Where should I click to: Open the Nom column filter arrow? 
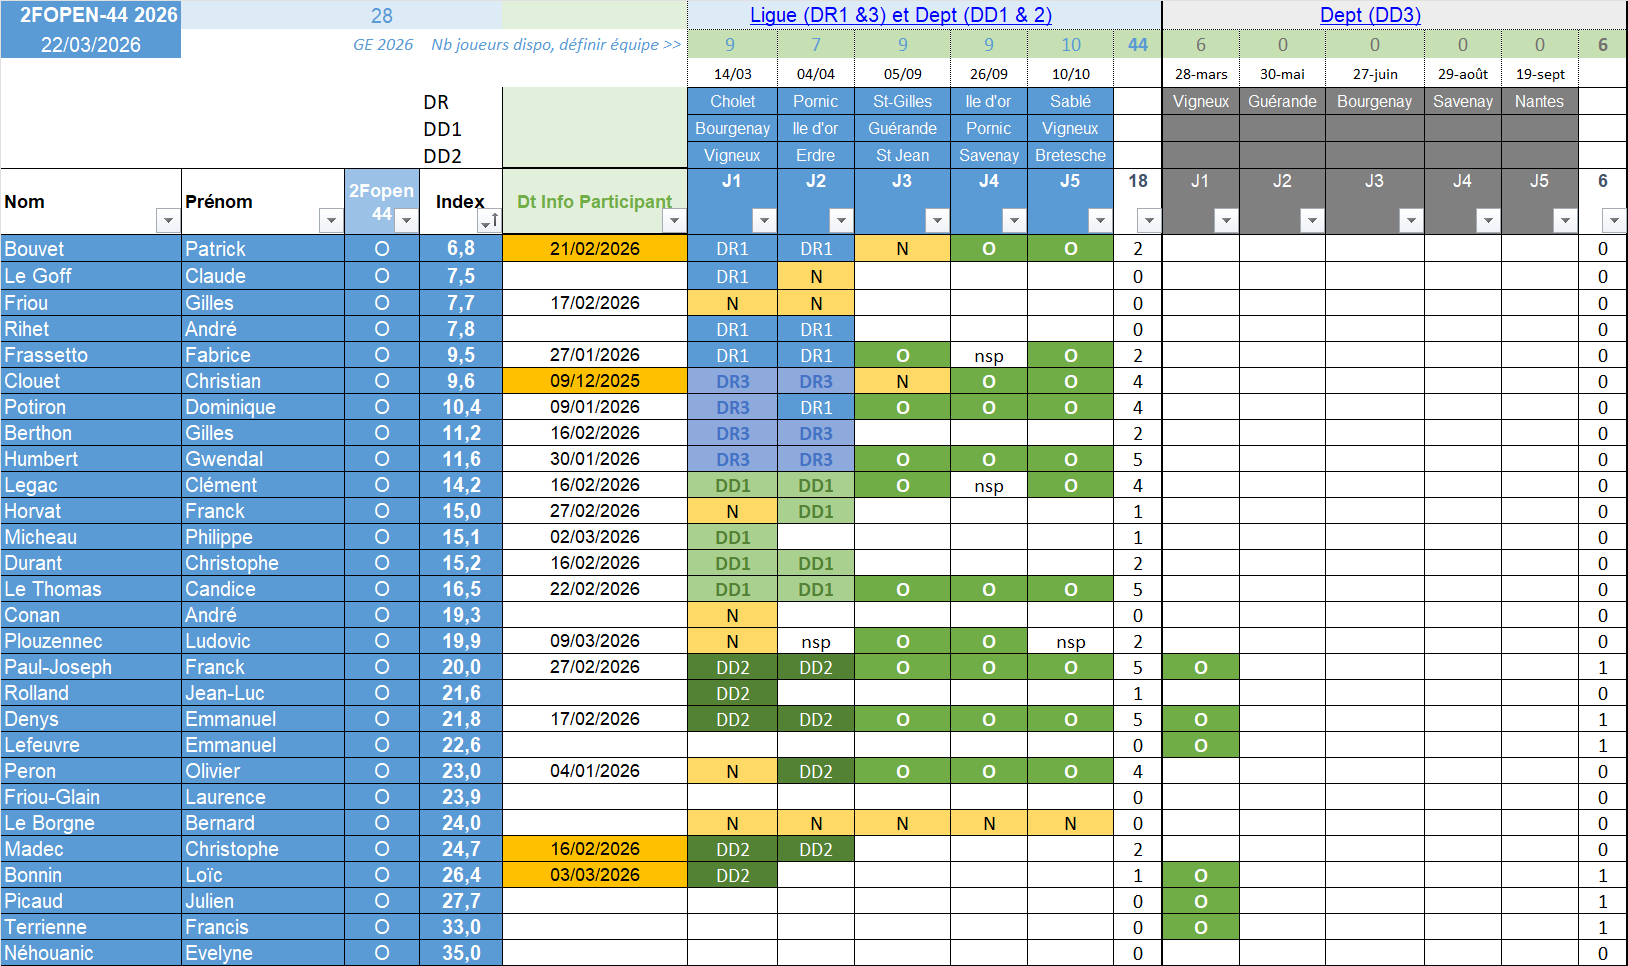tap(166, 221)
